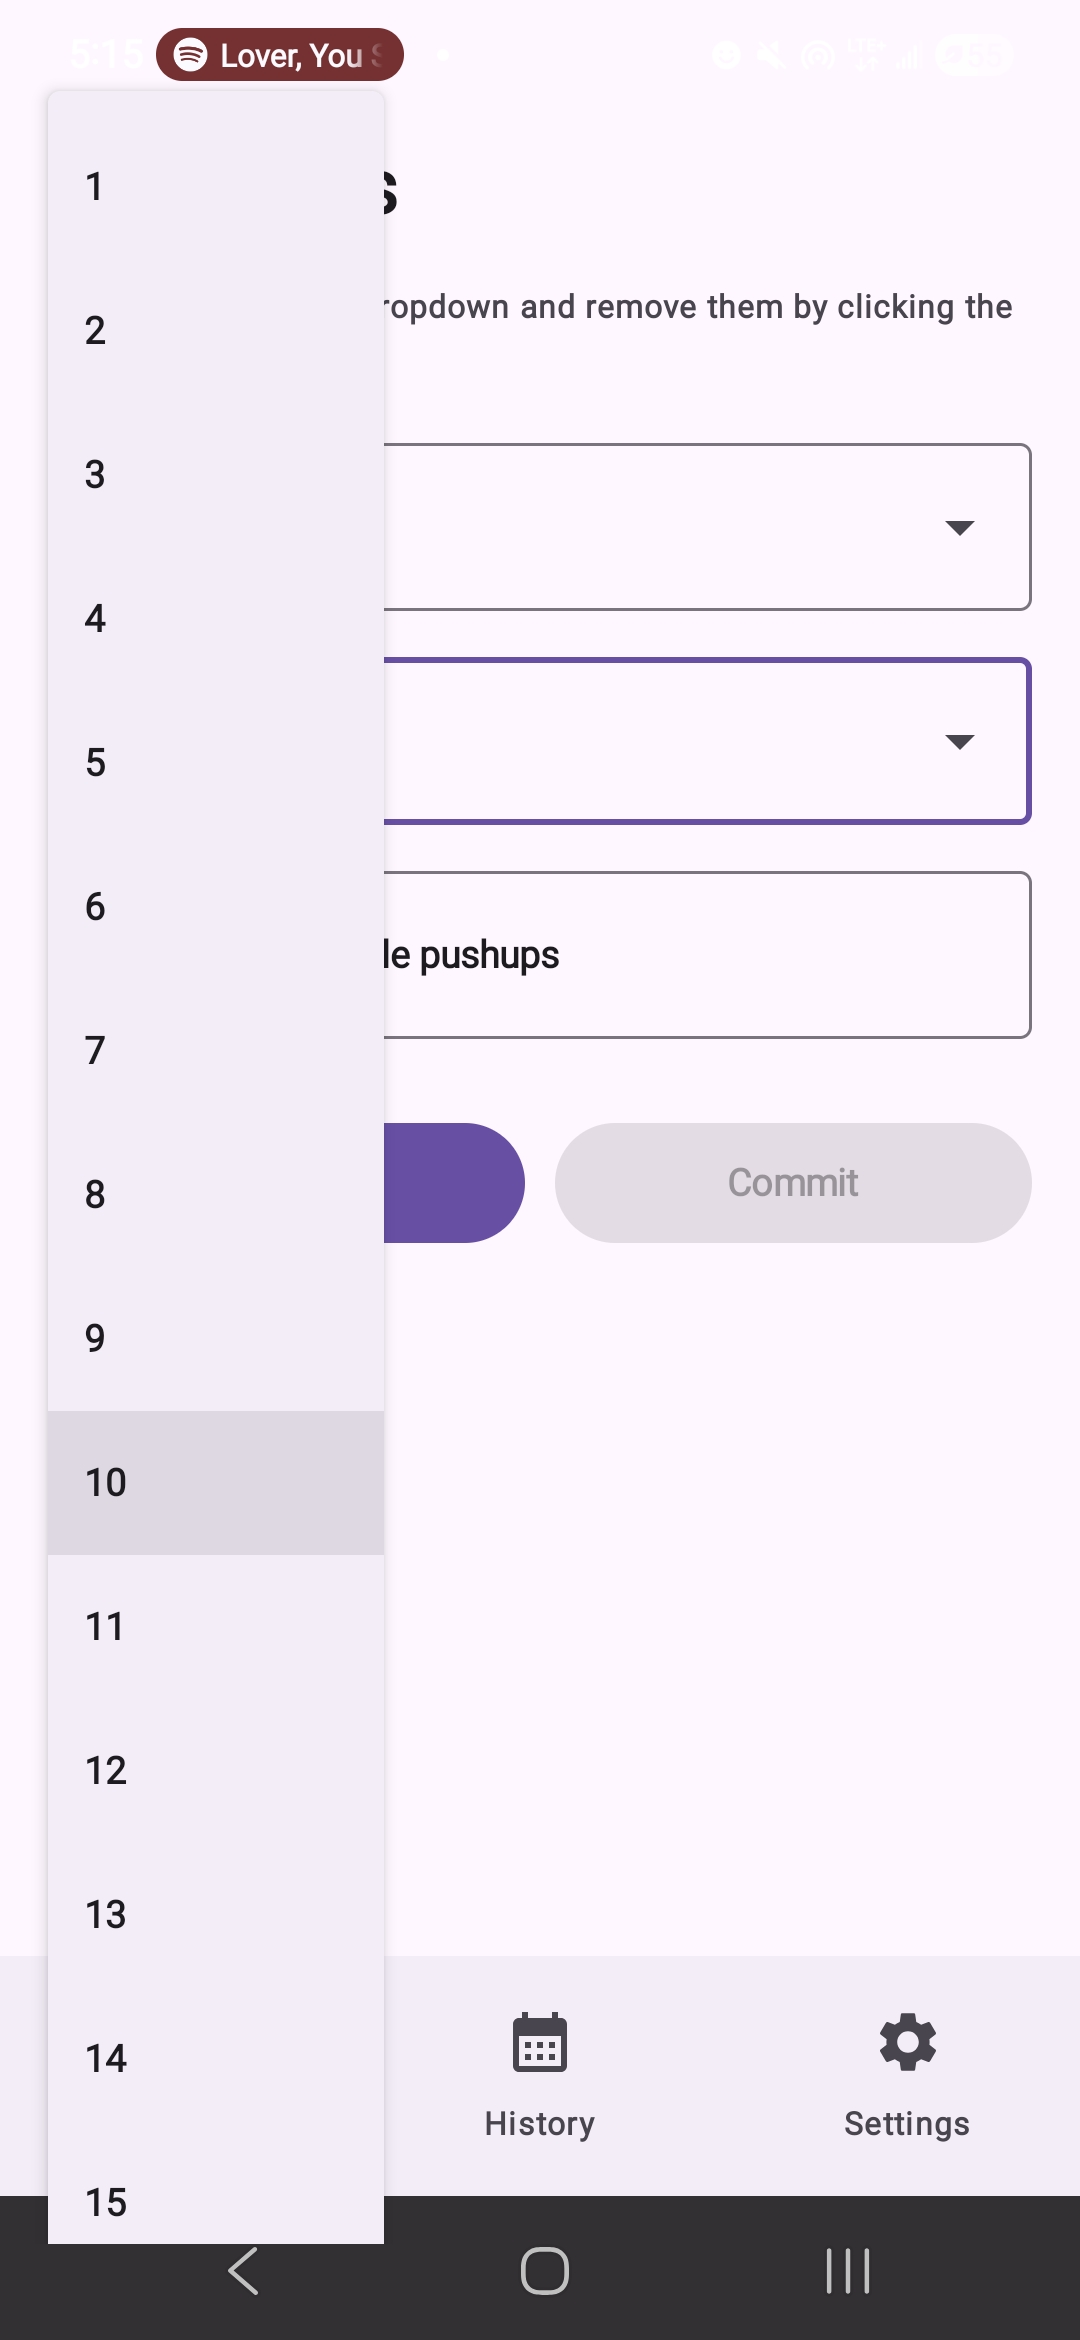1080x2340 pixels.
Task: Expand the highlighted second dropdown arrow
Action: pyautogui.click(x=959, y=741)
